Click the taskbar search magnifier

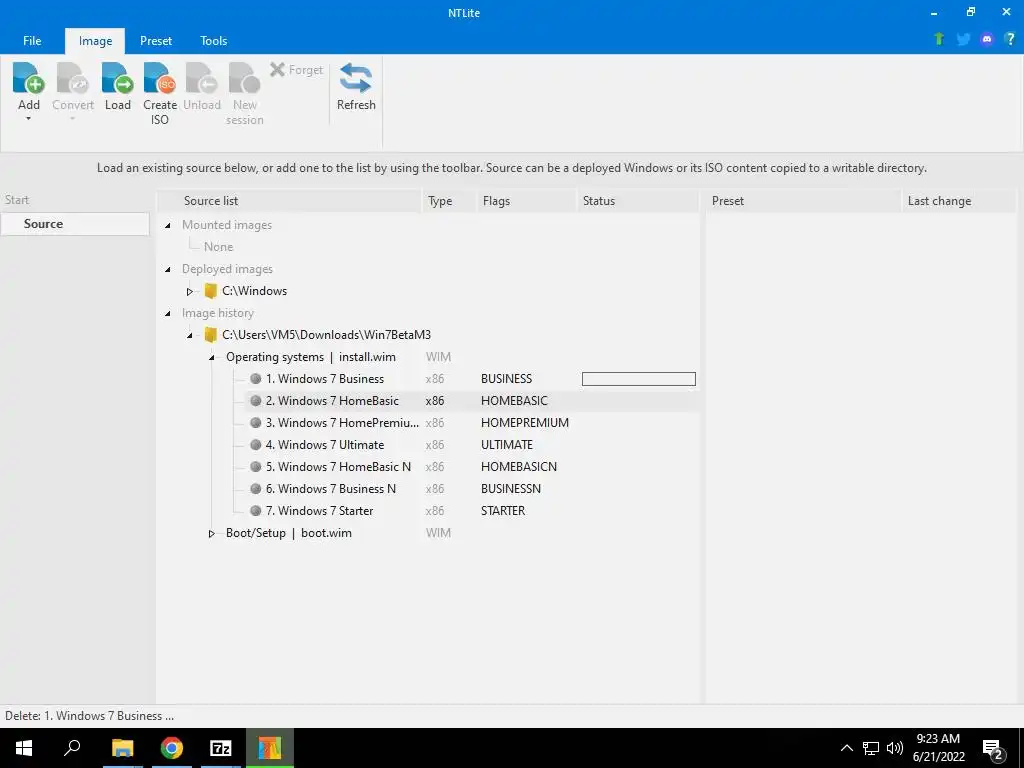[x=72, y=748]
